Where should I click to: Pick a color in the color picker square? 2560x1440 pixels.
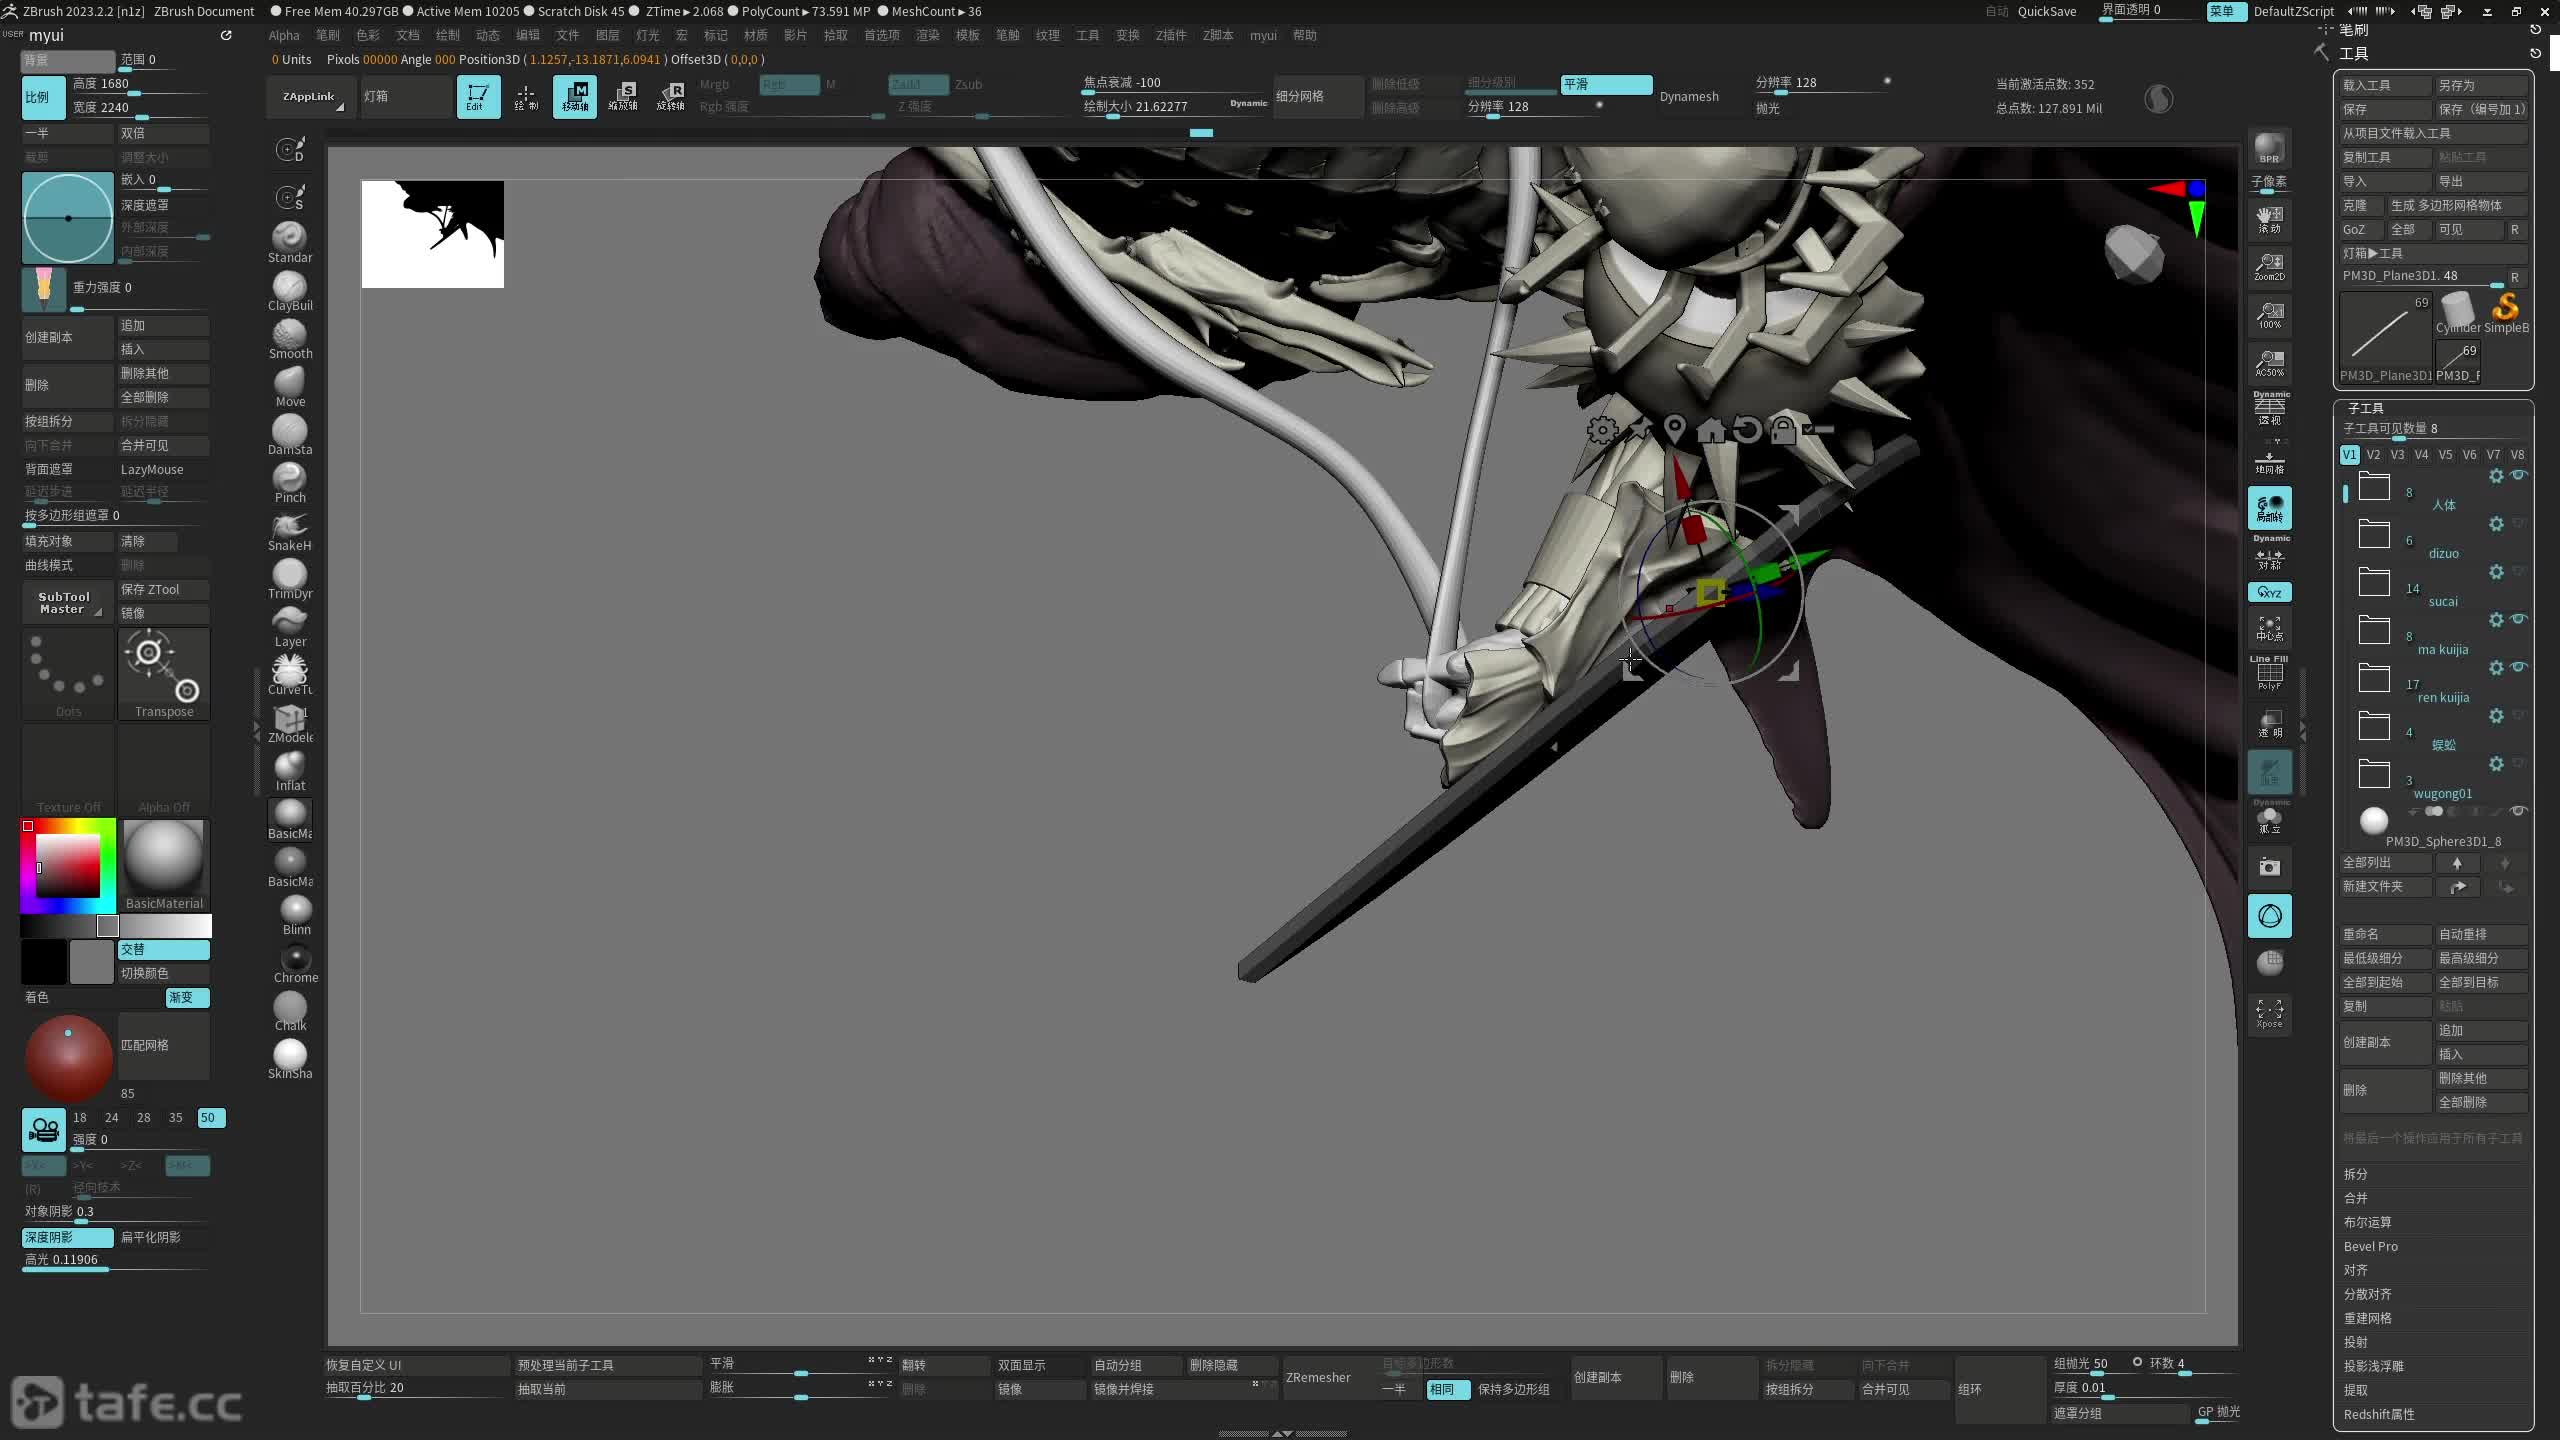click(68, 865)
